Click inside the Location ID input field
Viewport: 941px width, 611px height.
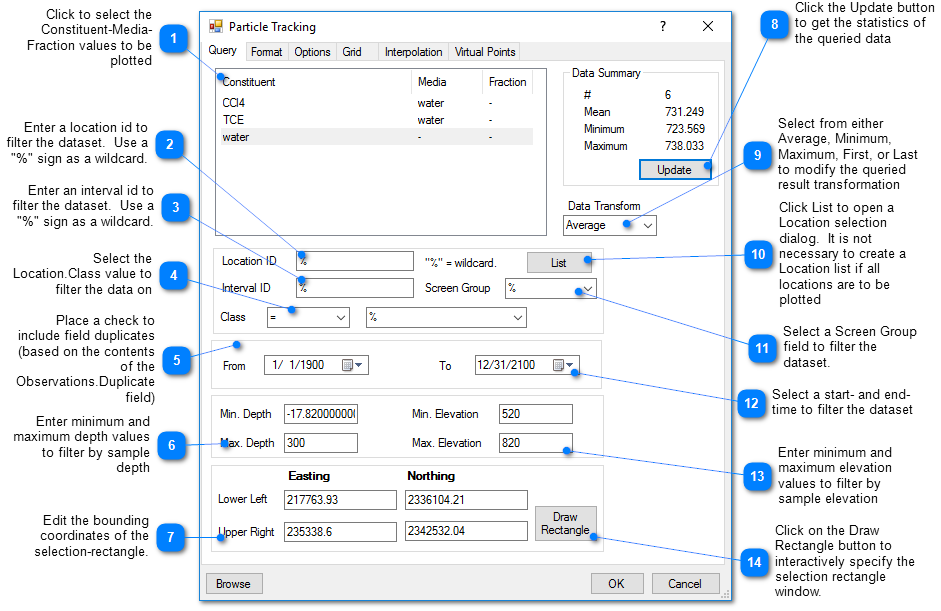click(355, 261)
